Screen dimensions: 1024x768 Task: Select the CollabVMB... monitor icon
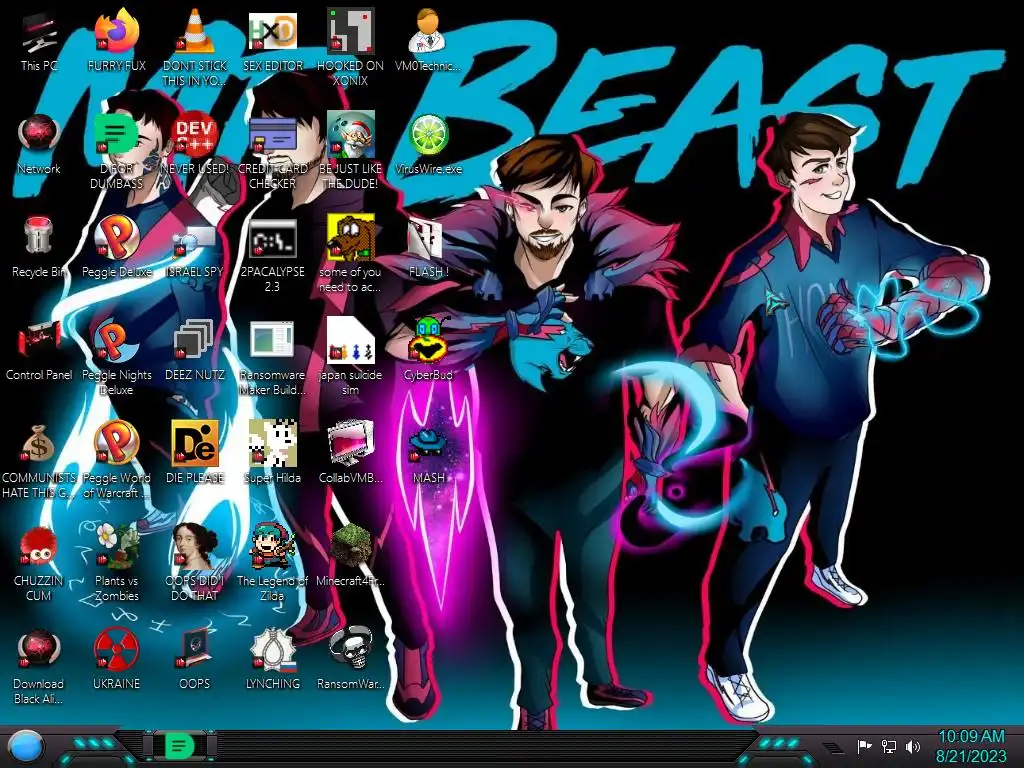click(x=351, y=443)
